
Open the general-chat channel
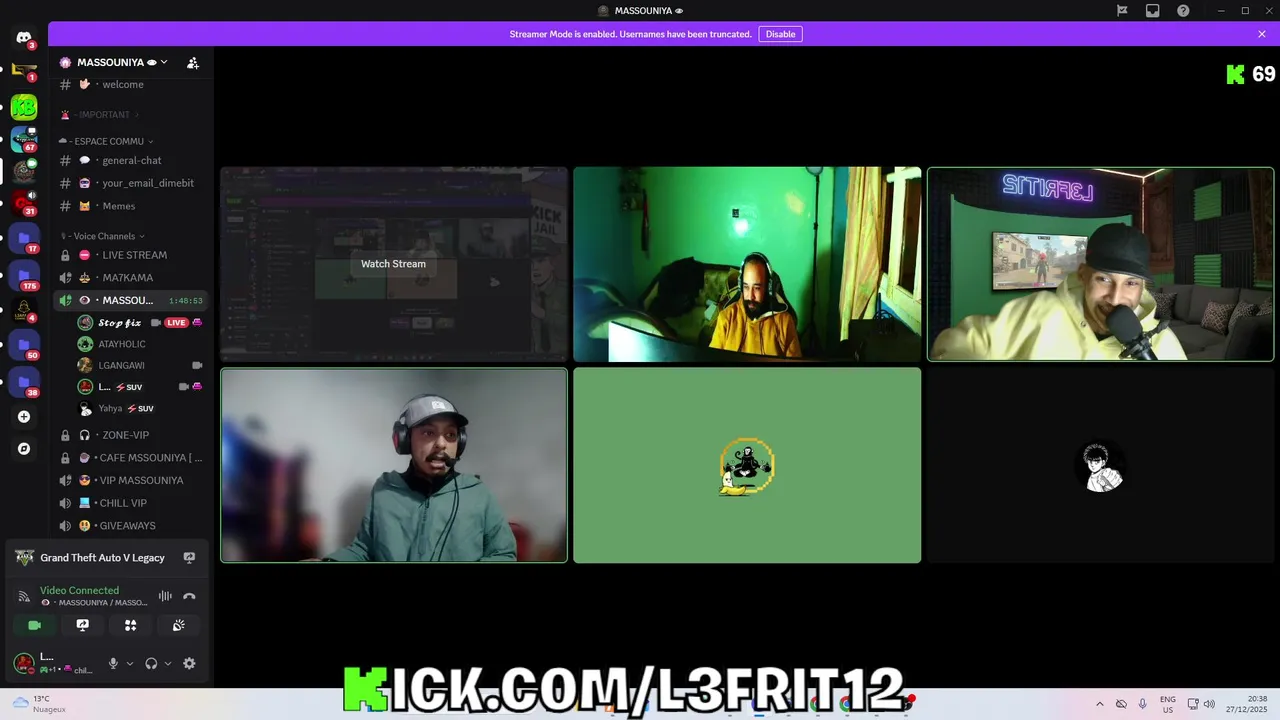tap(130, 160)
